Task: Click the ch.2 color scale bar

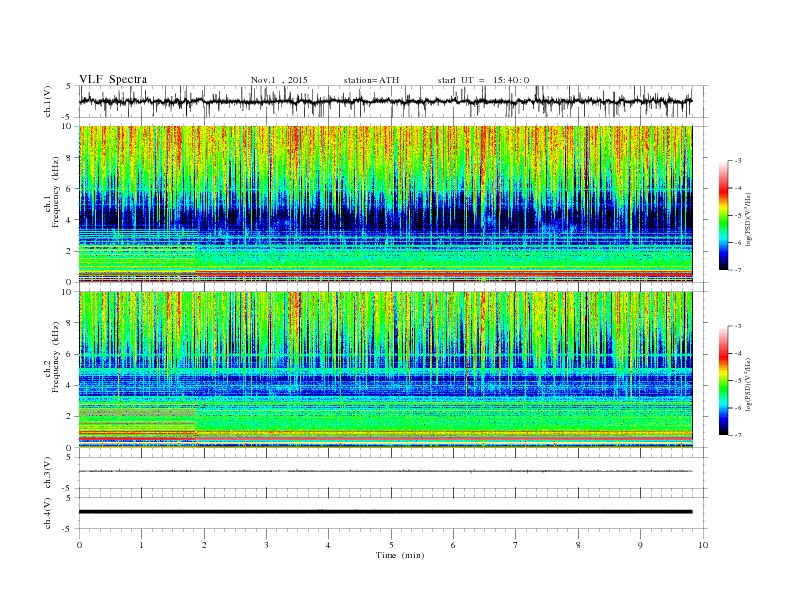Action: (724, 381)
